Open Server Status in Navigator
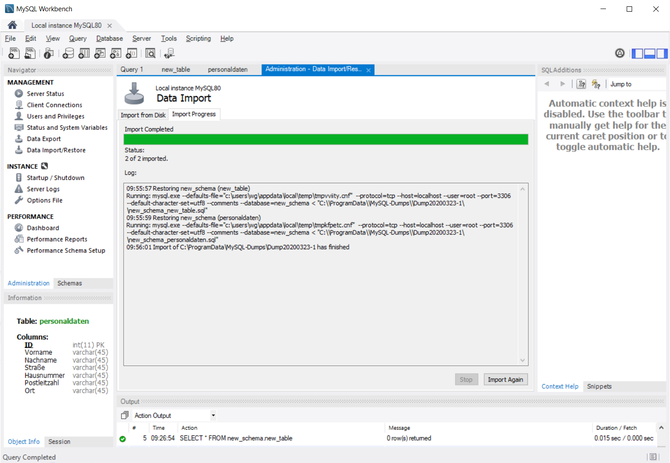The height and width of the screenshot is (463, 670). pyautogui.click(x=45, y=94)
